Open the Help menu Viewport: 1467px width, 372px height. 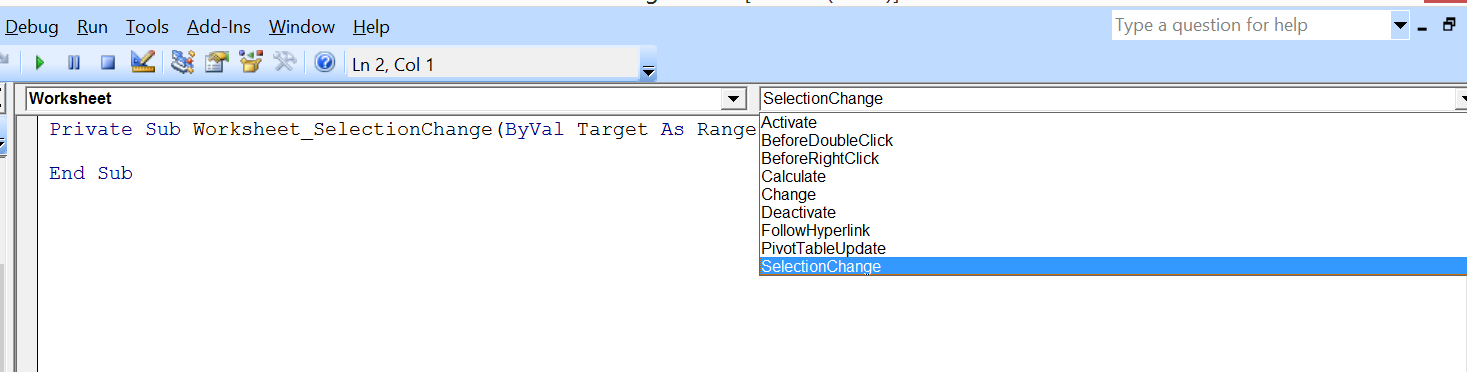[x=372, y=27]
